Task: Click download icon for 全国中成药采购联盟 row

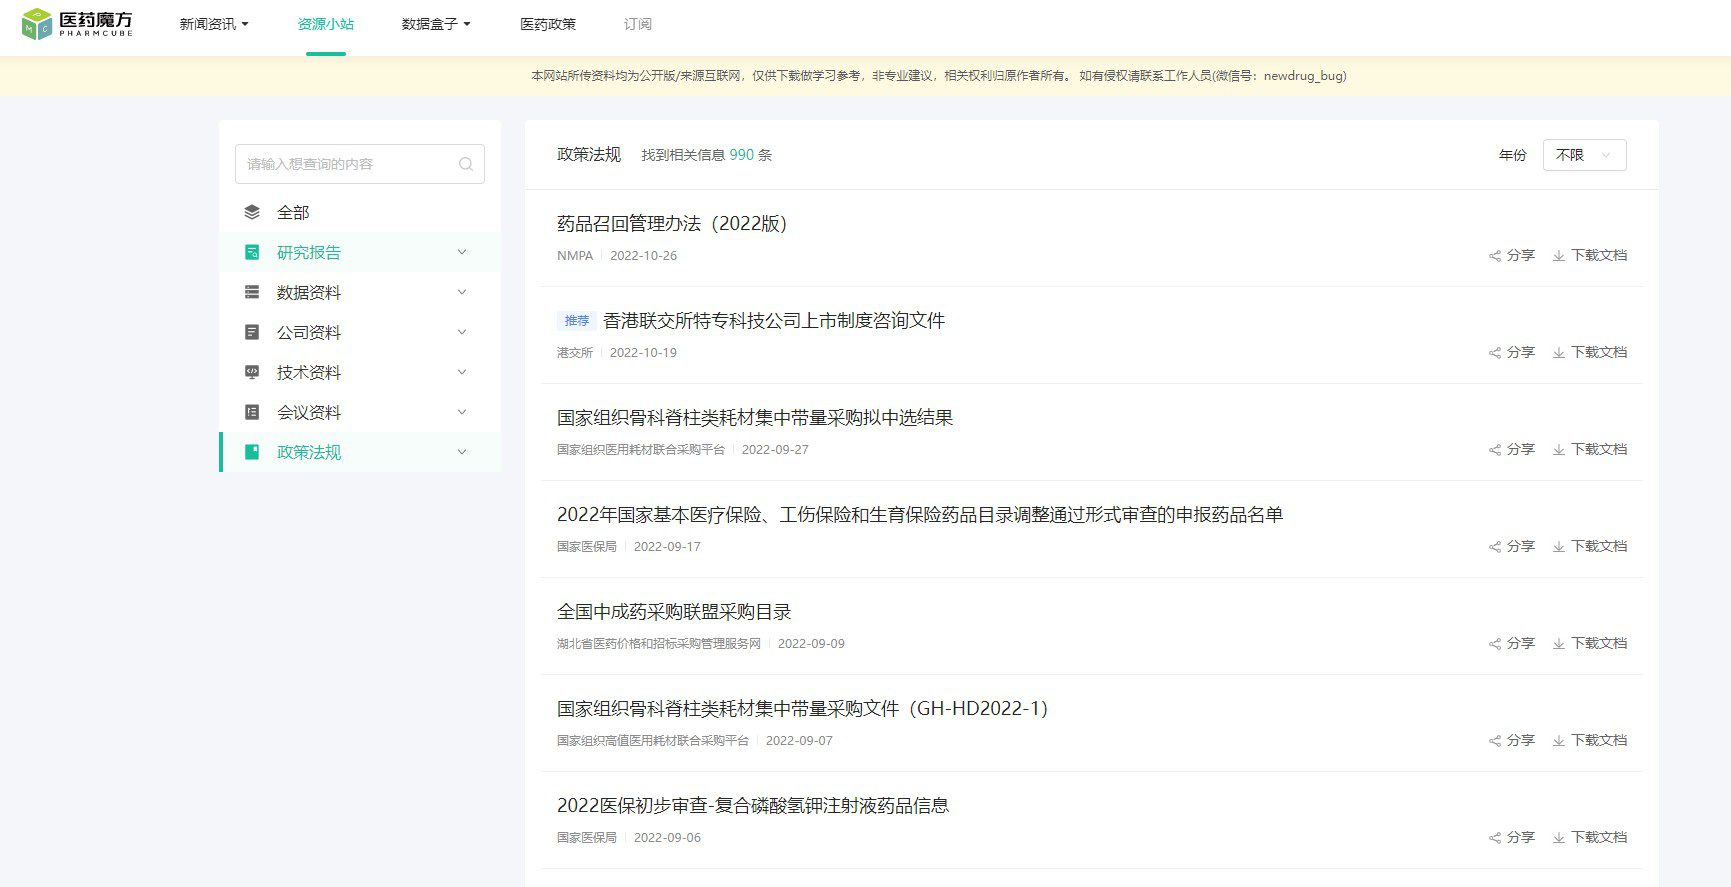Action: 1559,644
